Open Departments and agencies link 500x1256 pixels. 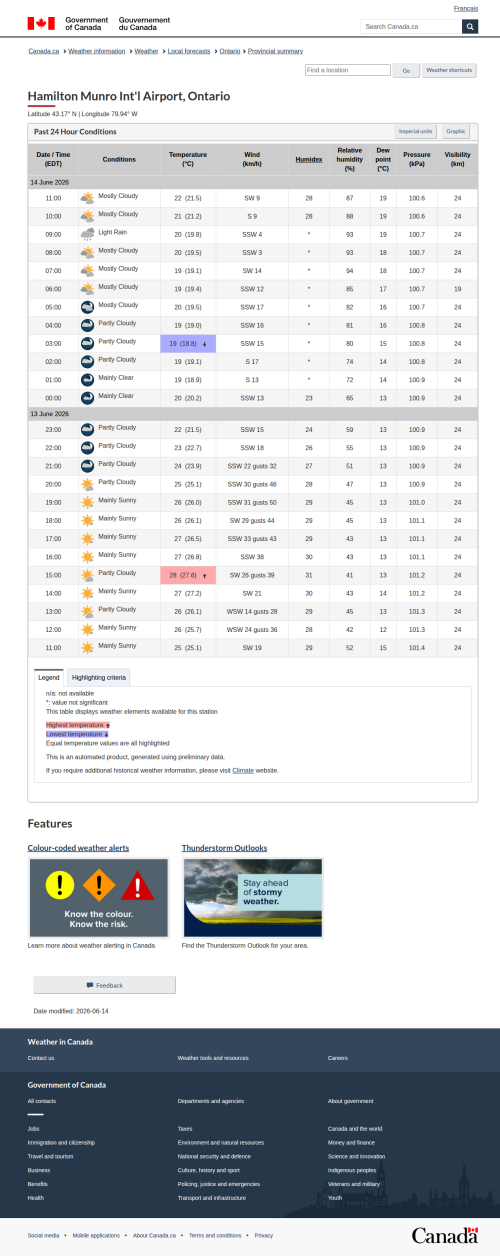pos(211,1100)
